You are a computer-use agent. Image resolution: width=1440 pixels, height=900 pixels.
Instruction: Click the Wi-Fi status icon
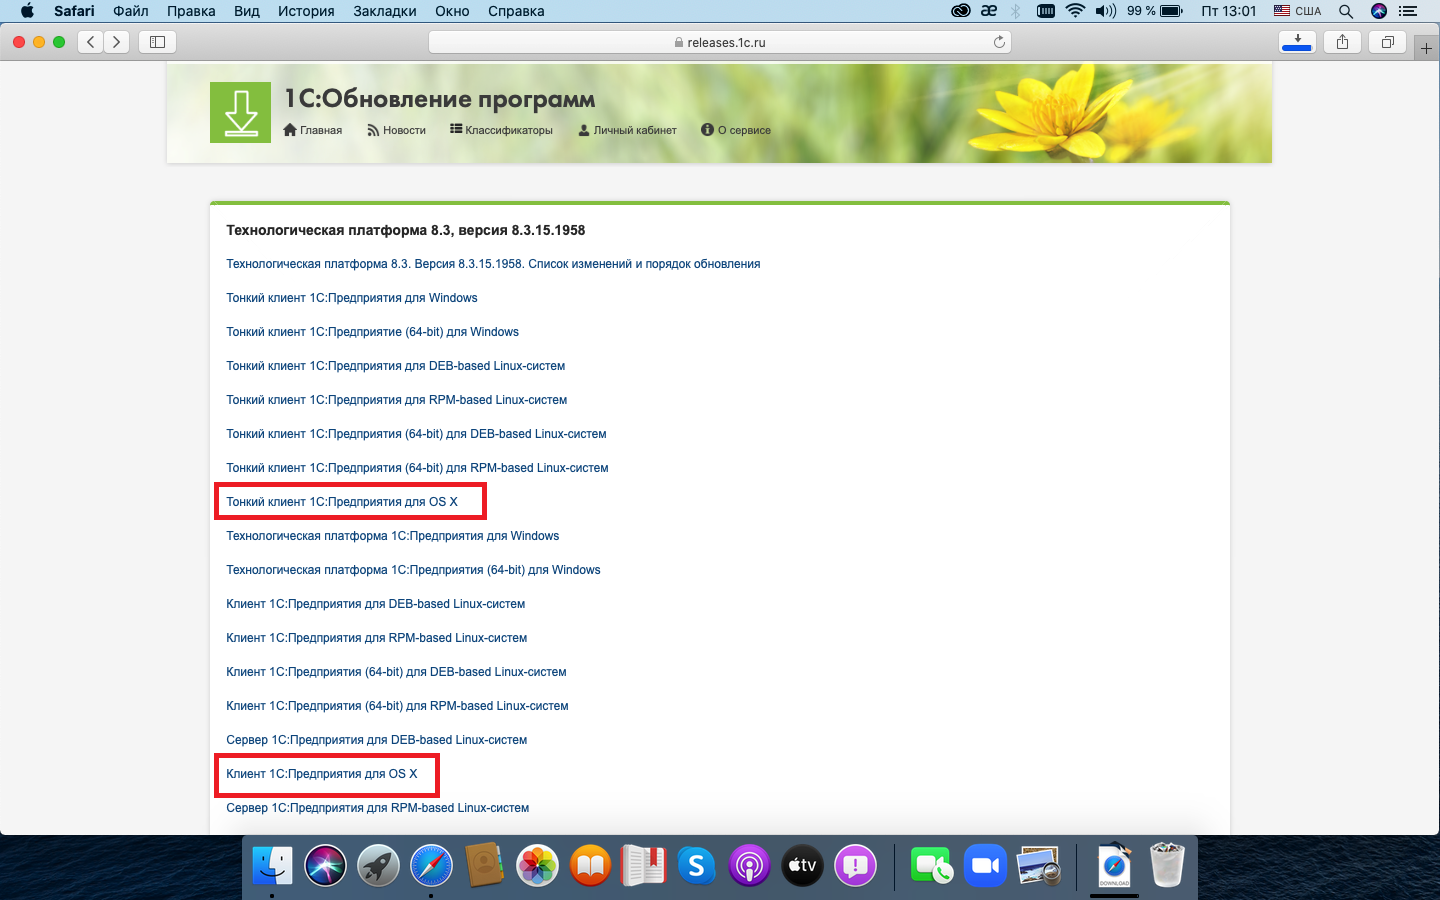point(1075,11)
